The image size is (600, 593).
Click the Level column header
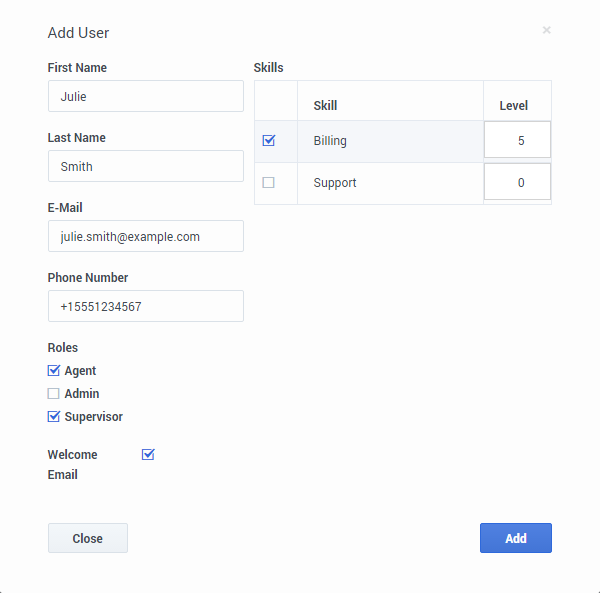(x=514, y=106)
